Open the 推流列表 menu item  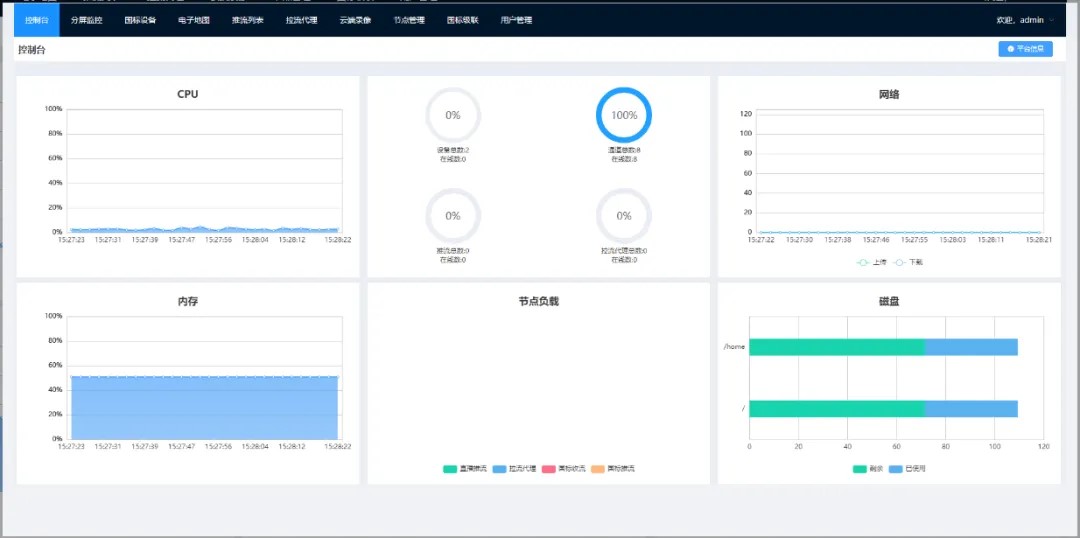[x=247, y=20]
